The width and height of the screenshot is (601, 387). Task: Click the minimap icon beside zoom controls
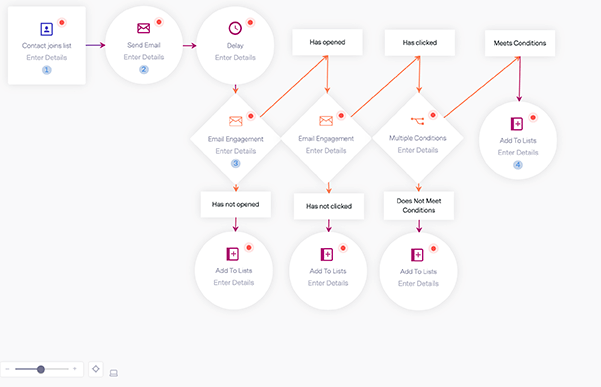click(113, 373)
